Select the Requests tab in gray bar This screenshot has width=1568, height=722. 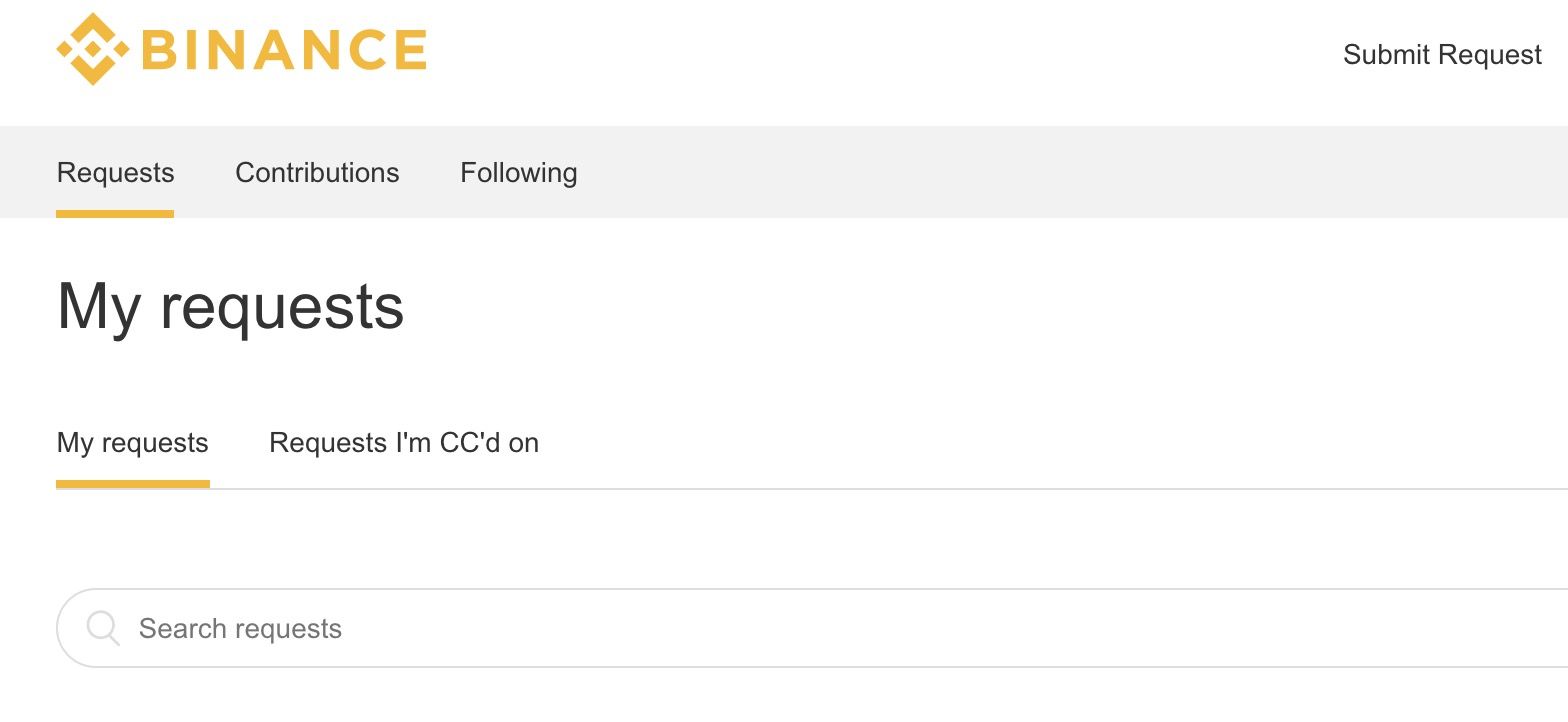click(x=115, y=172)
